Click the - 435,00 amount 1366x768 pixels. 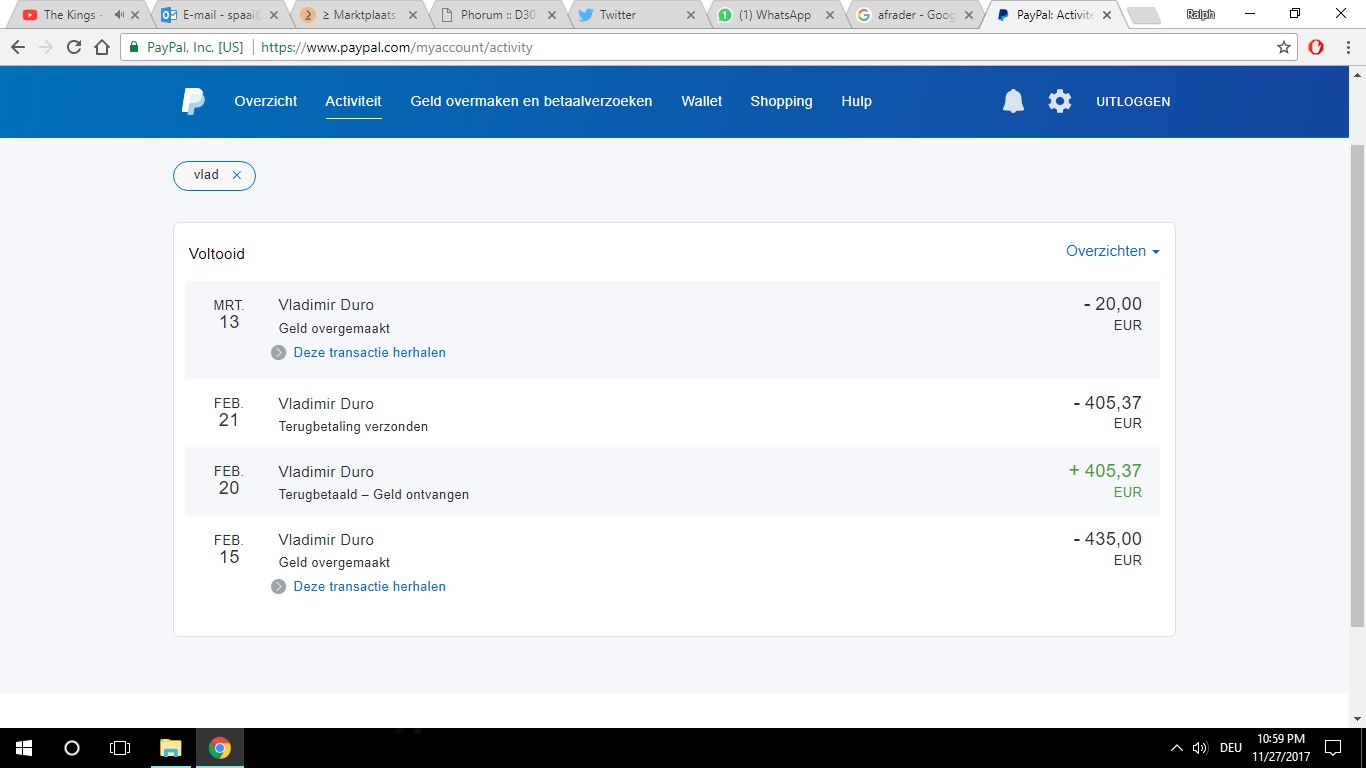[1108, 539]
